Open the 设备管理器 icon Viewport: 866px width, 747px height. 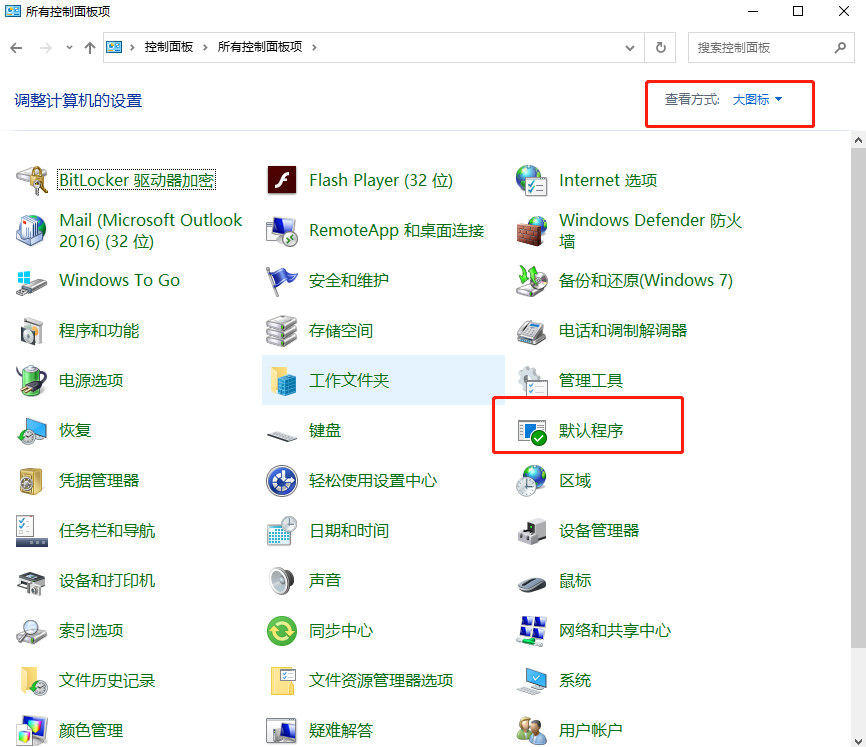531,531
